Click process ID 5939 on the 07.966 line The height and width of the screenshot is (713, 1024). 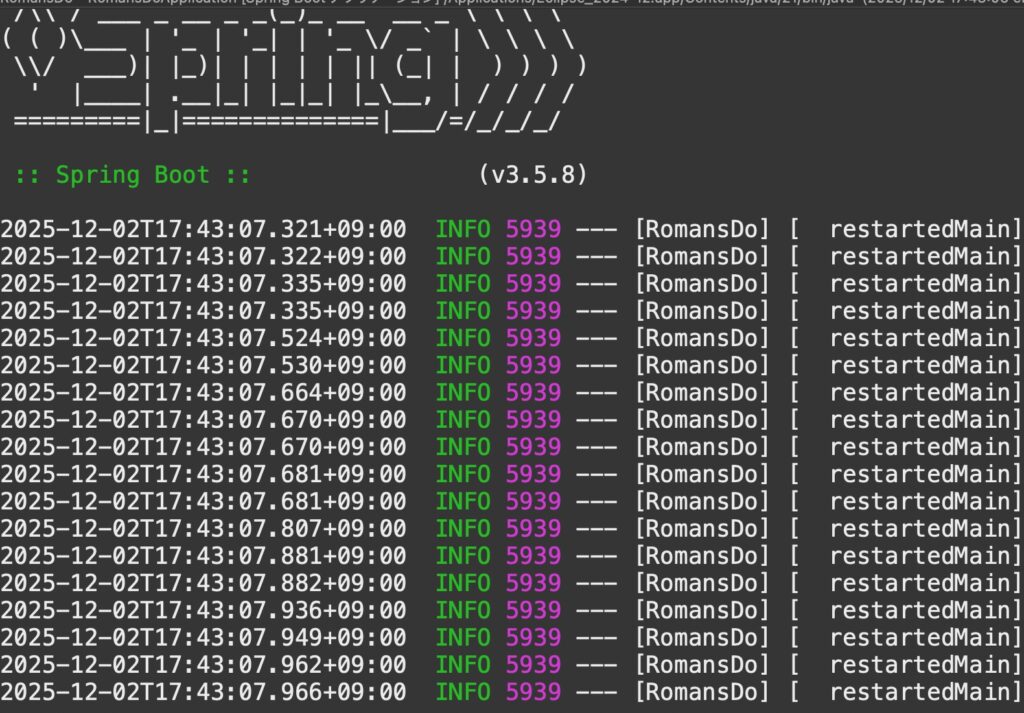tap(533, 691)
